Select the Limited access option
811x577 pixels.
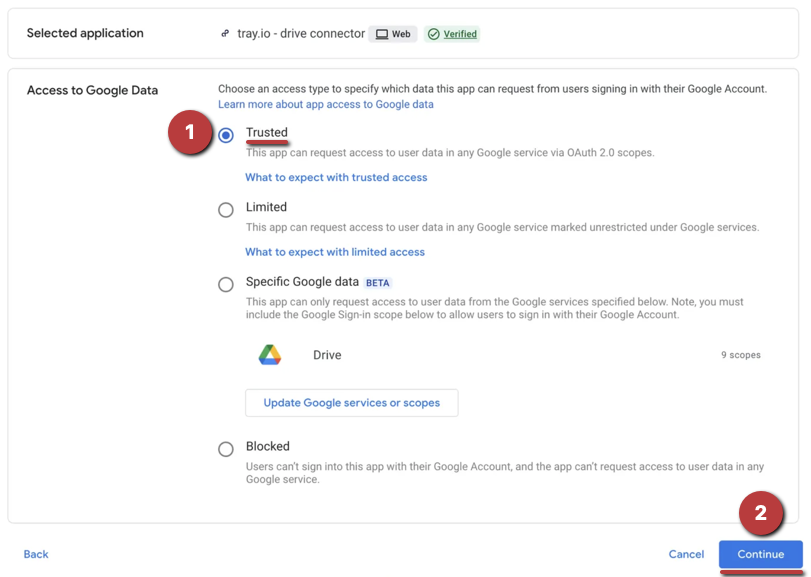click(225, 209)
